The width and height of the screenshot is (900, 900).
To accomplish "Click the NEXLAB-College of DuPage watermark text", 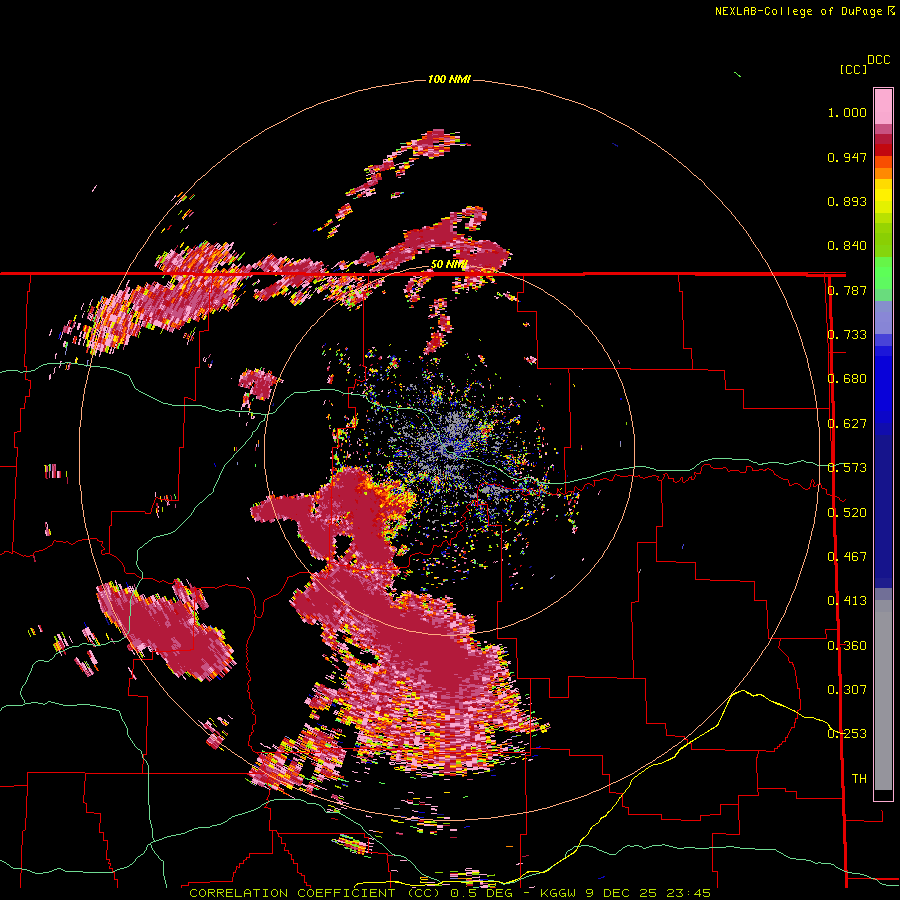I will (798, 11).
